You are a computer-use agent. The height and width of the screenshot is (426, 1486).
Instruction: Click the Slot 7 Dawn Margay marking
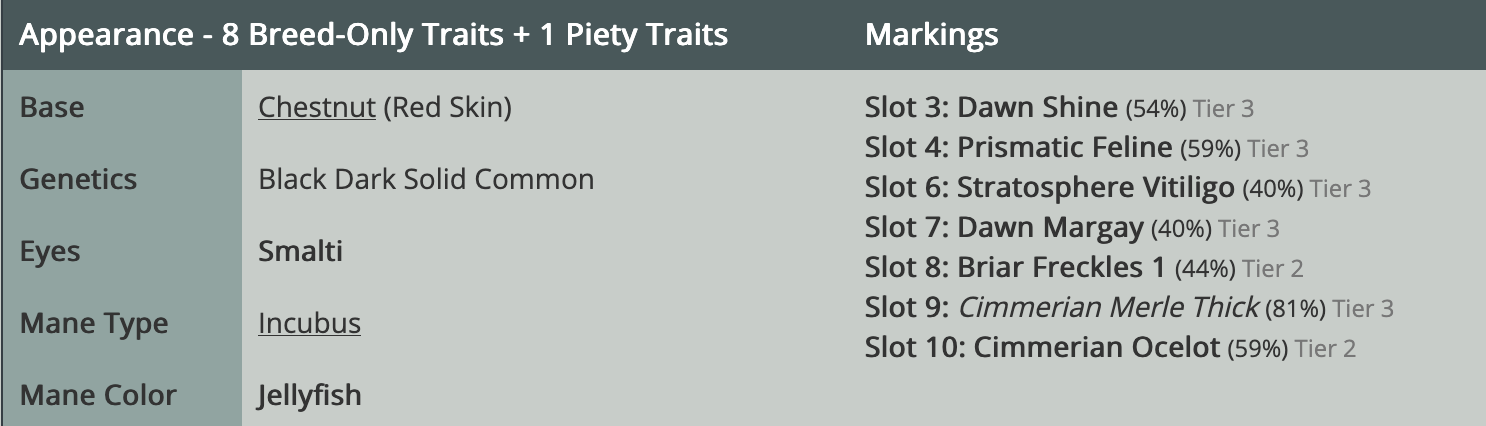(x=1050, y=228)
